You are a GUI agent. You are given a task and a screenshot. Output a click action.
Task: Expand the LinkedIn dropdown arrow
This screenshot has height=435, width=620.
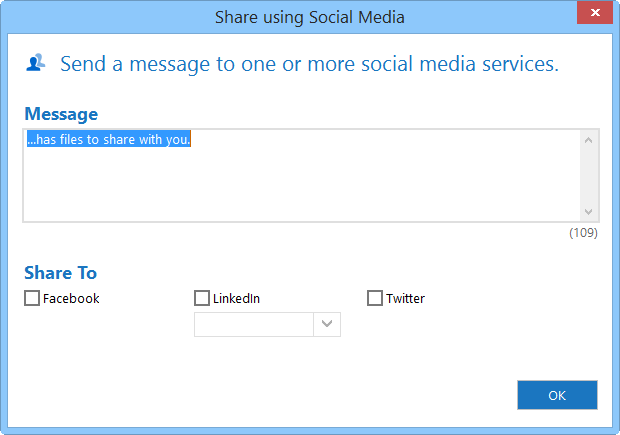[327, 324]
